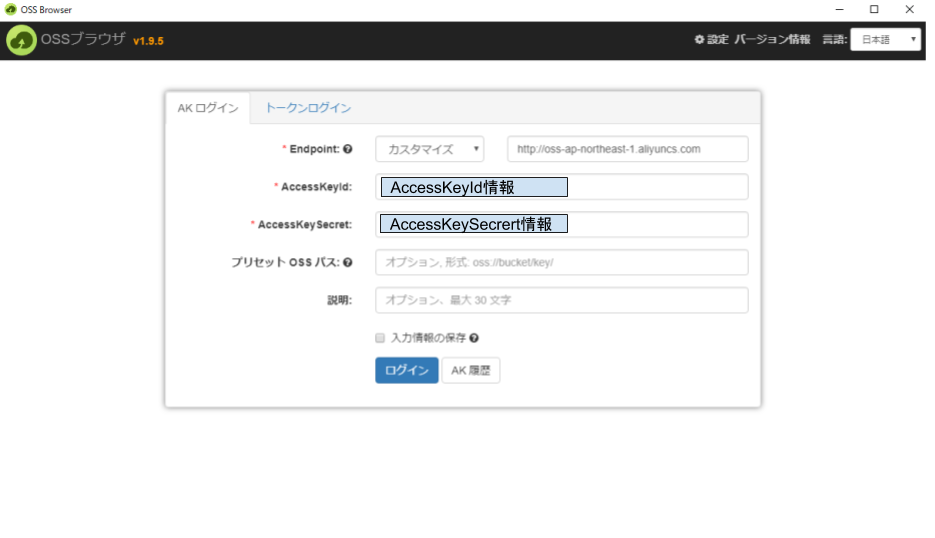Open バージョン情報 link in header
Image resolution: width=935 pixels, height=538 pixels.
(772, 39)
